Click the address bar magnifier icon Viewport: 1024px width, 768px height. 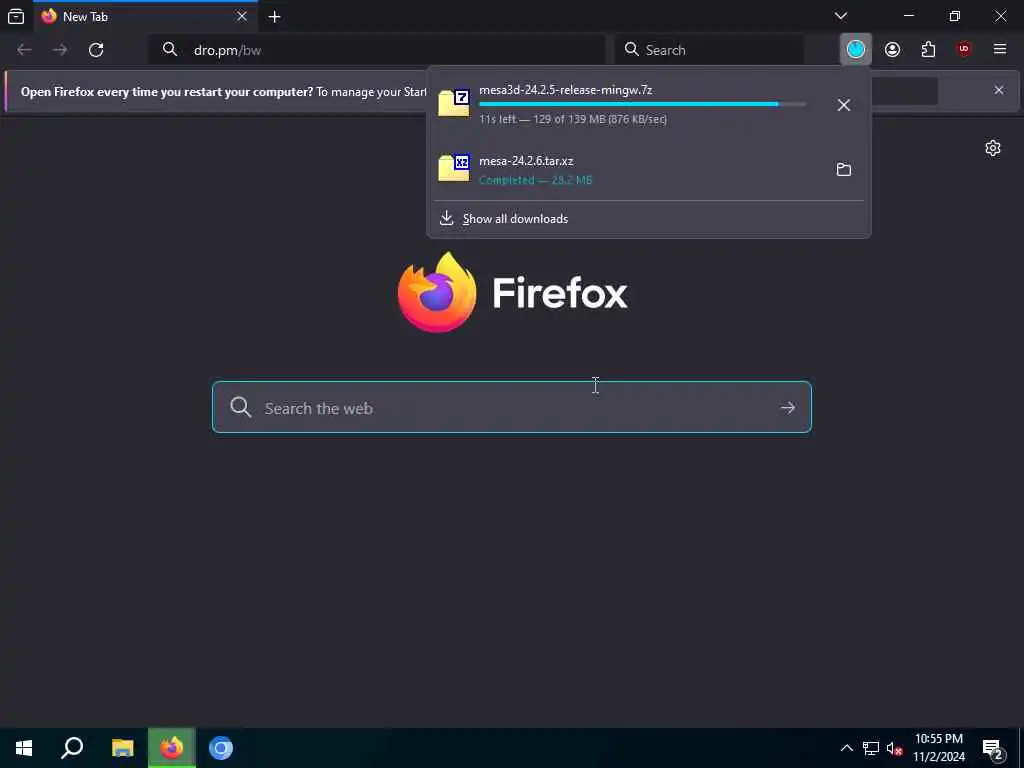[x=170, y=50]
